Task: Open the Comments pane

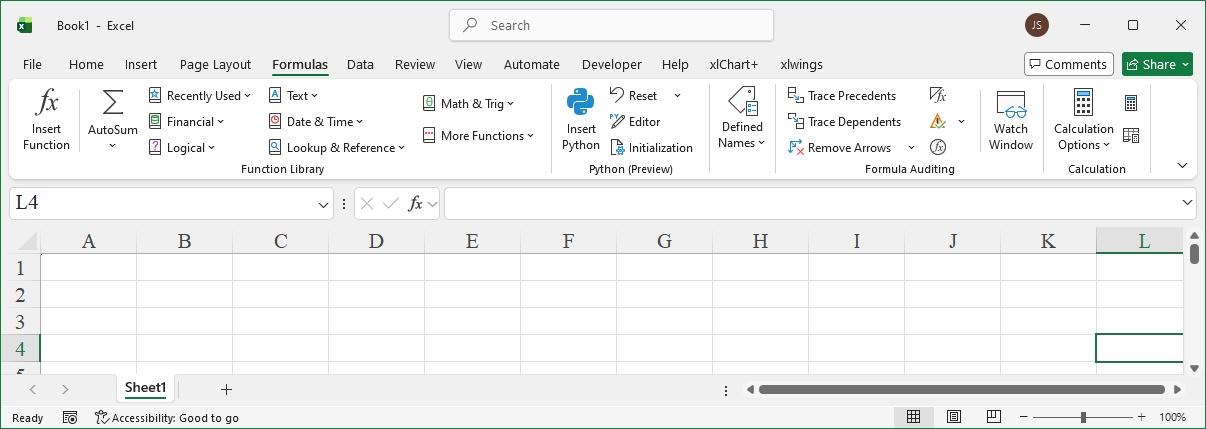Action: pyautogui.click(x=1069, y=64)
